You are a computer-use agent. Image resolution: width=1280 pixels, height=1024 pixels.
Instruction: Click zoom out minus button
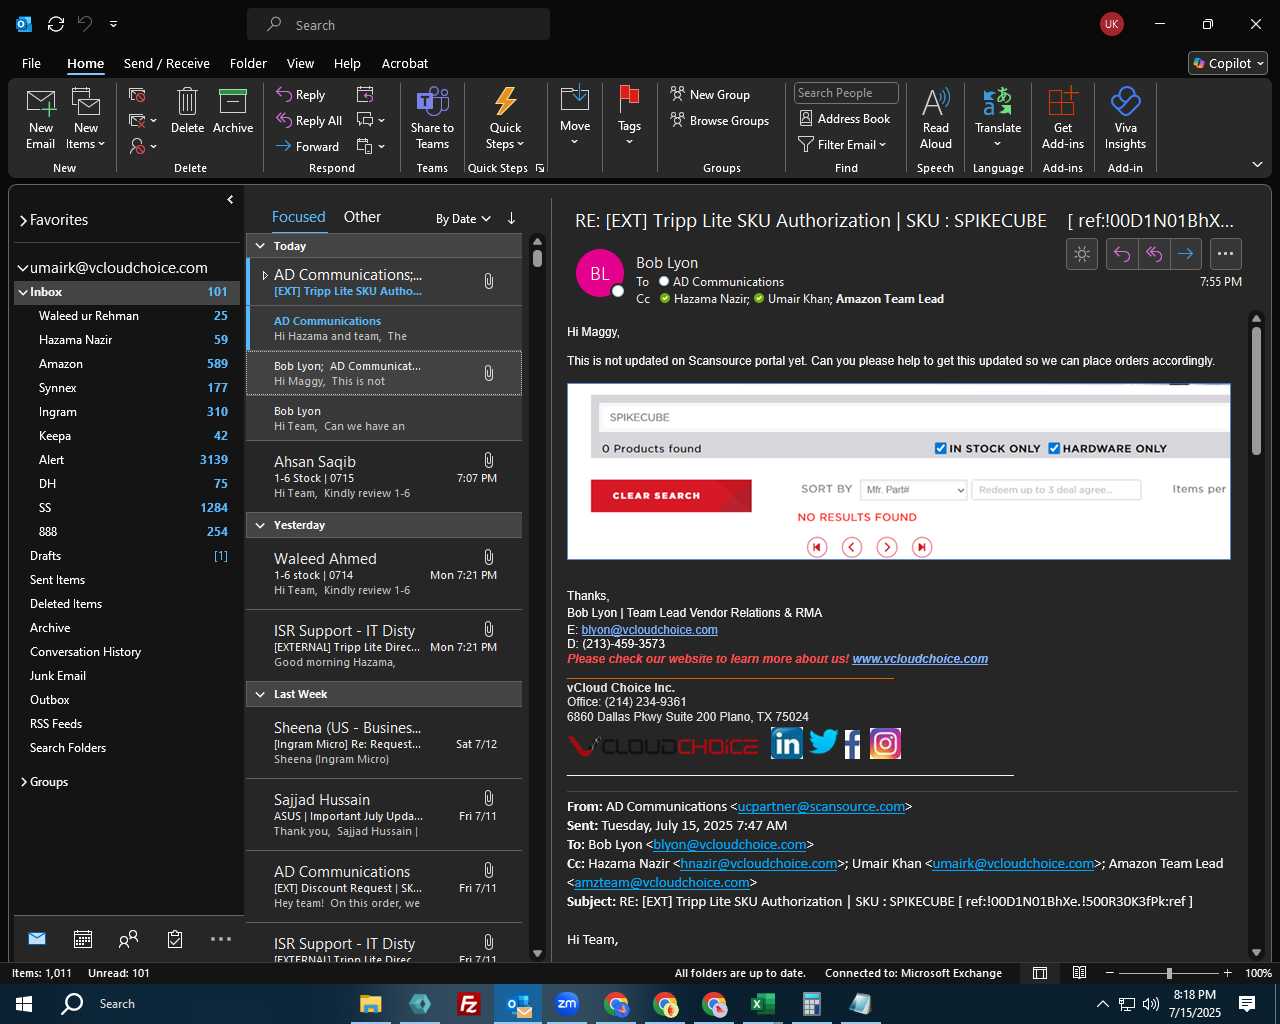tap(1110, 973)
